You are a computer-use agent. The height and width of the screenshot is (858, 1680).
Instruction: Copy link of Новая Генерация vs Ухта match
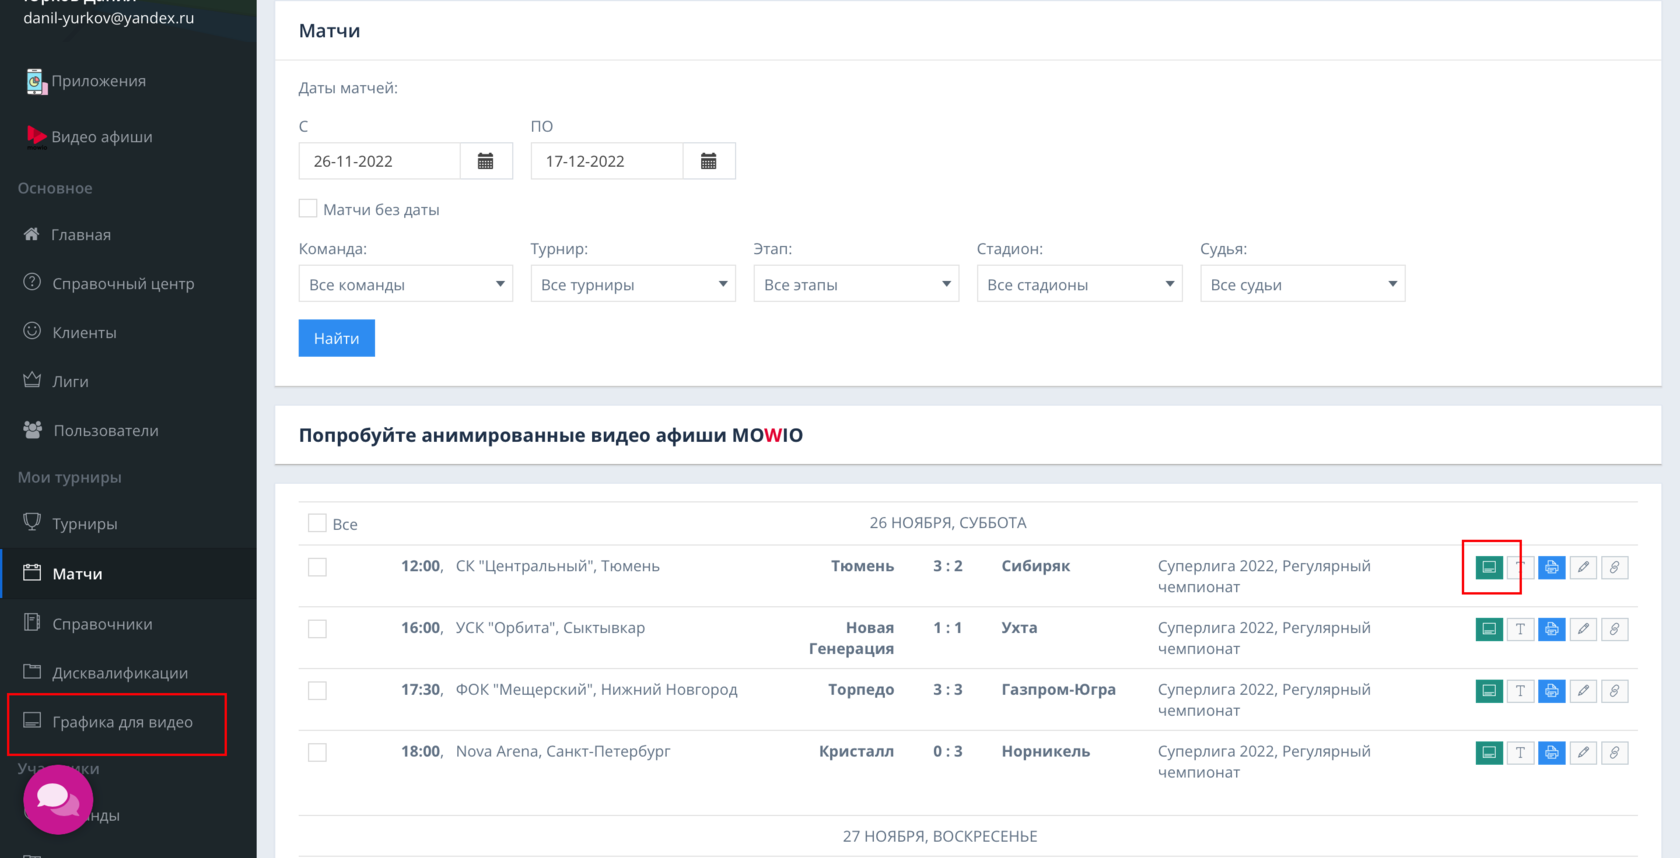pyautogui.click(x=1614, y=629)
